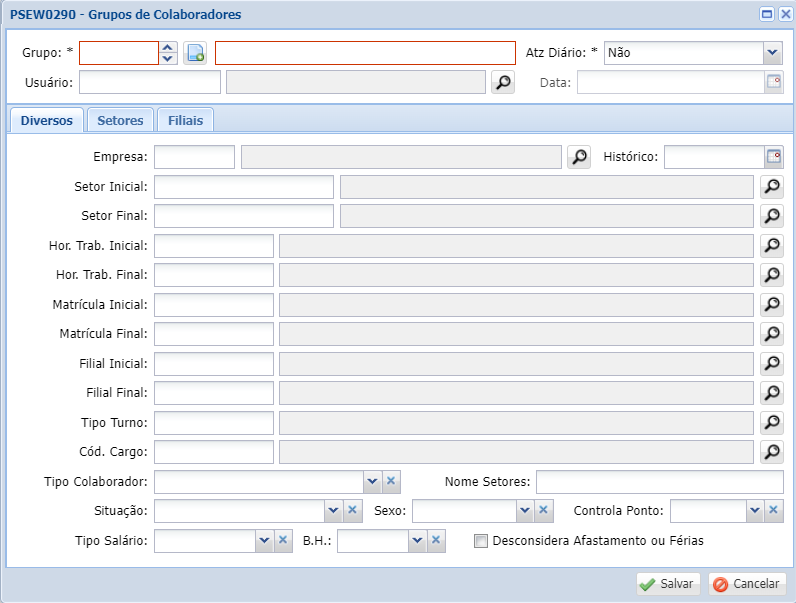The height and width of the screenshot is (603, 796).
Task: Open the Data calendar picker
Action: [x=774, y=82]
